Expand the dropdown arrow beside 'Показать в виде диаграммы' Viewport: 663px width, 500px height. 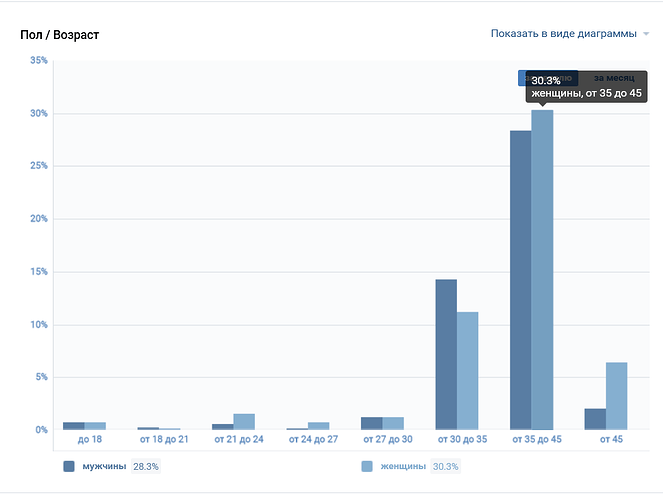[x=646, y=34]
